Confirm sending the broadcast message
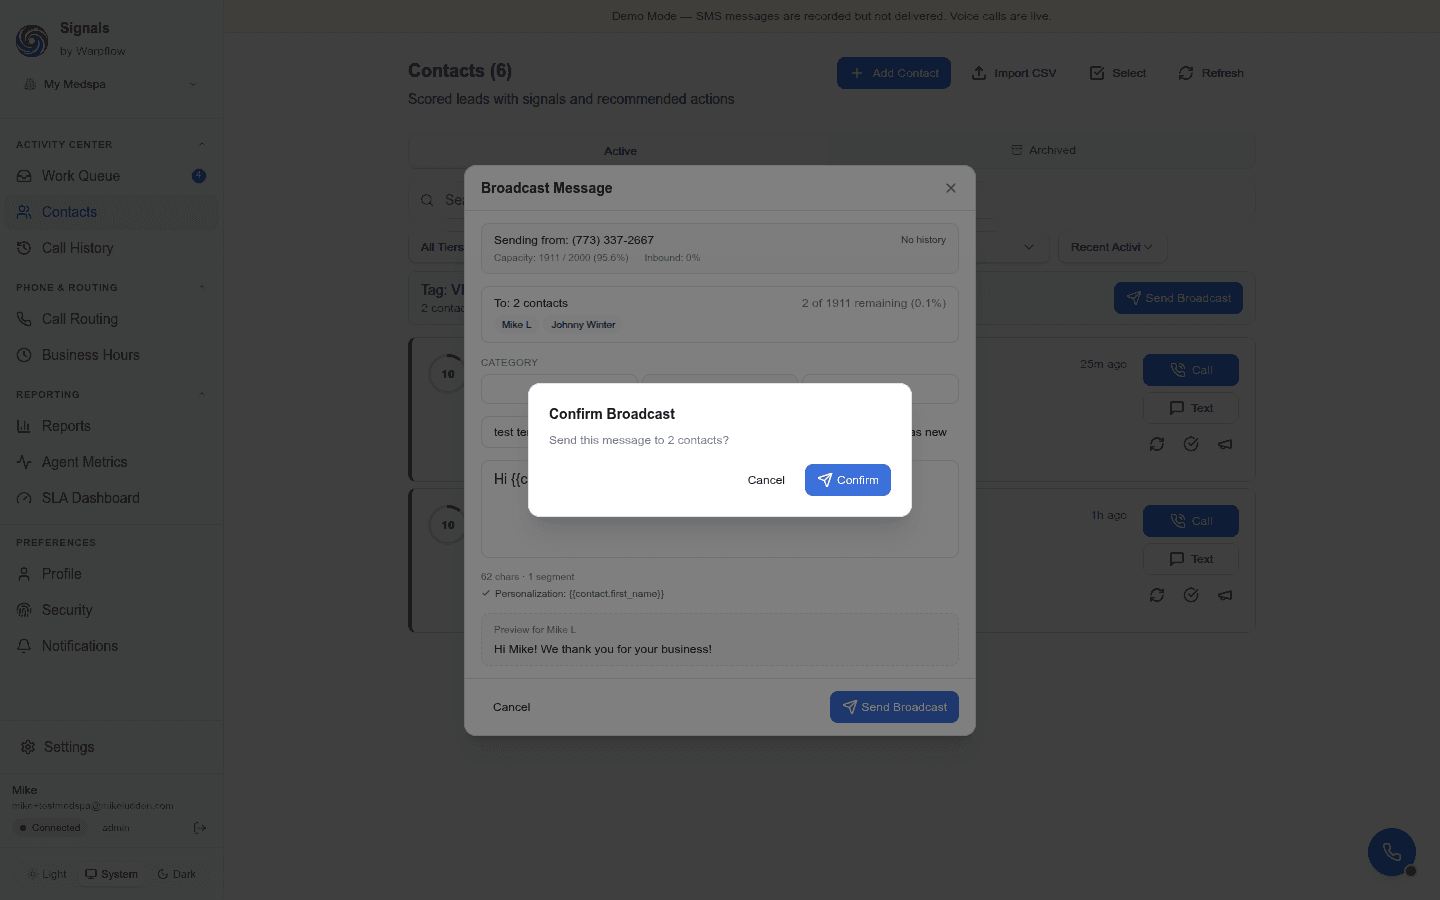Viewport: 1440px width, 900px height. 847,480
